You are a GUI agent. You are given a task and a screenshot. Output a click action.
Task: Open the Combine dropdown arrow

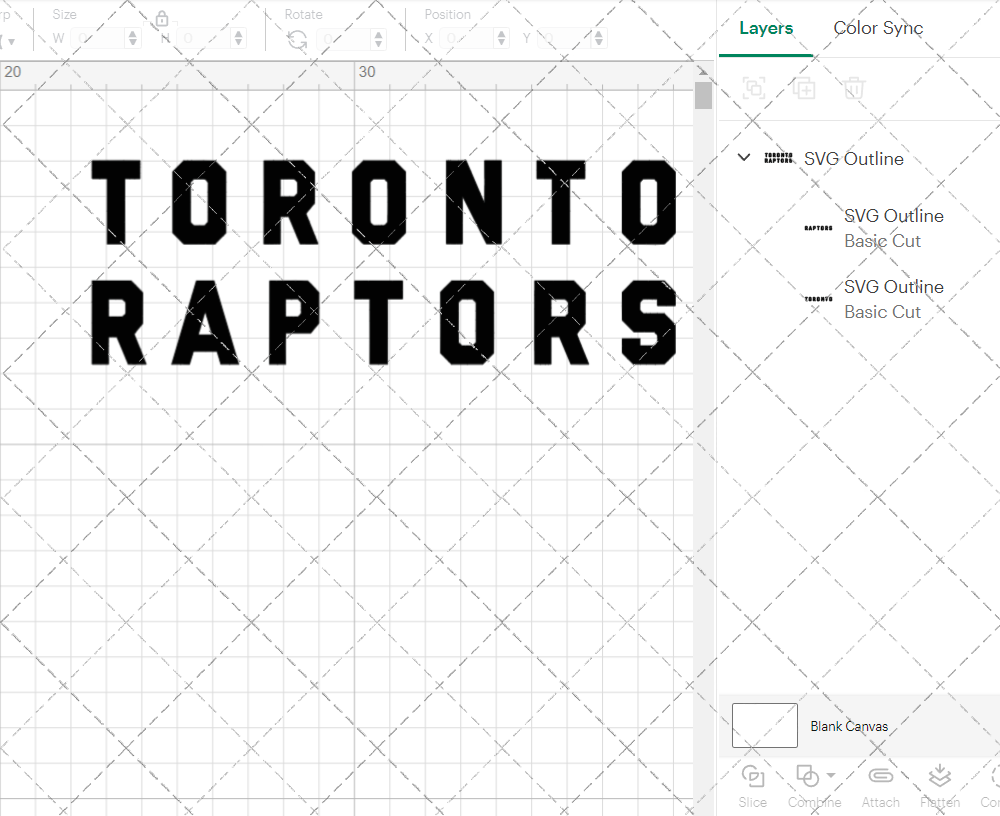[828, 775]
